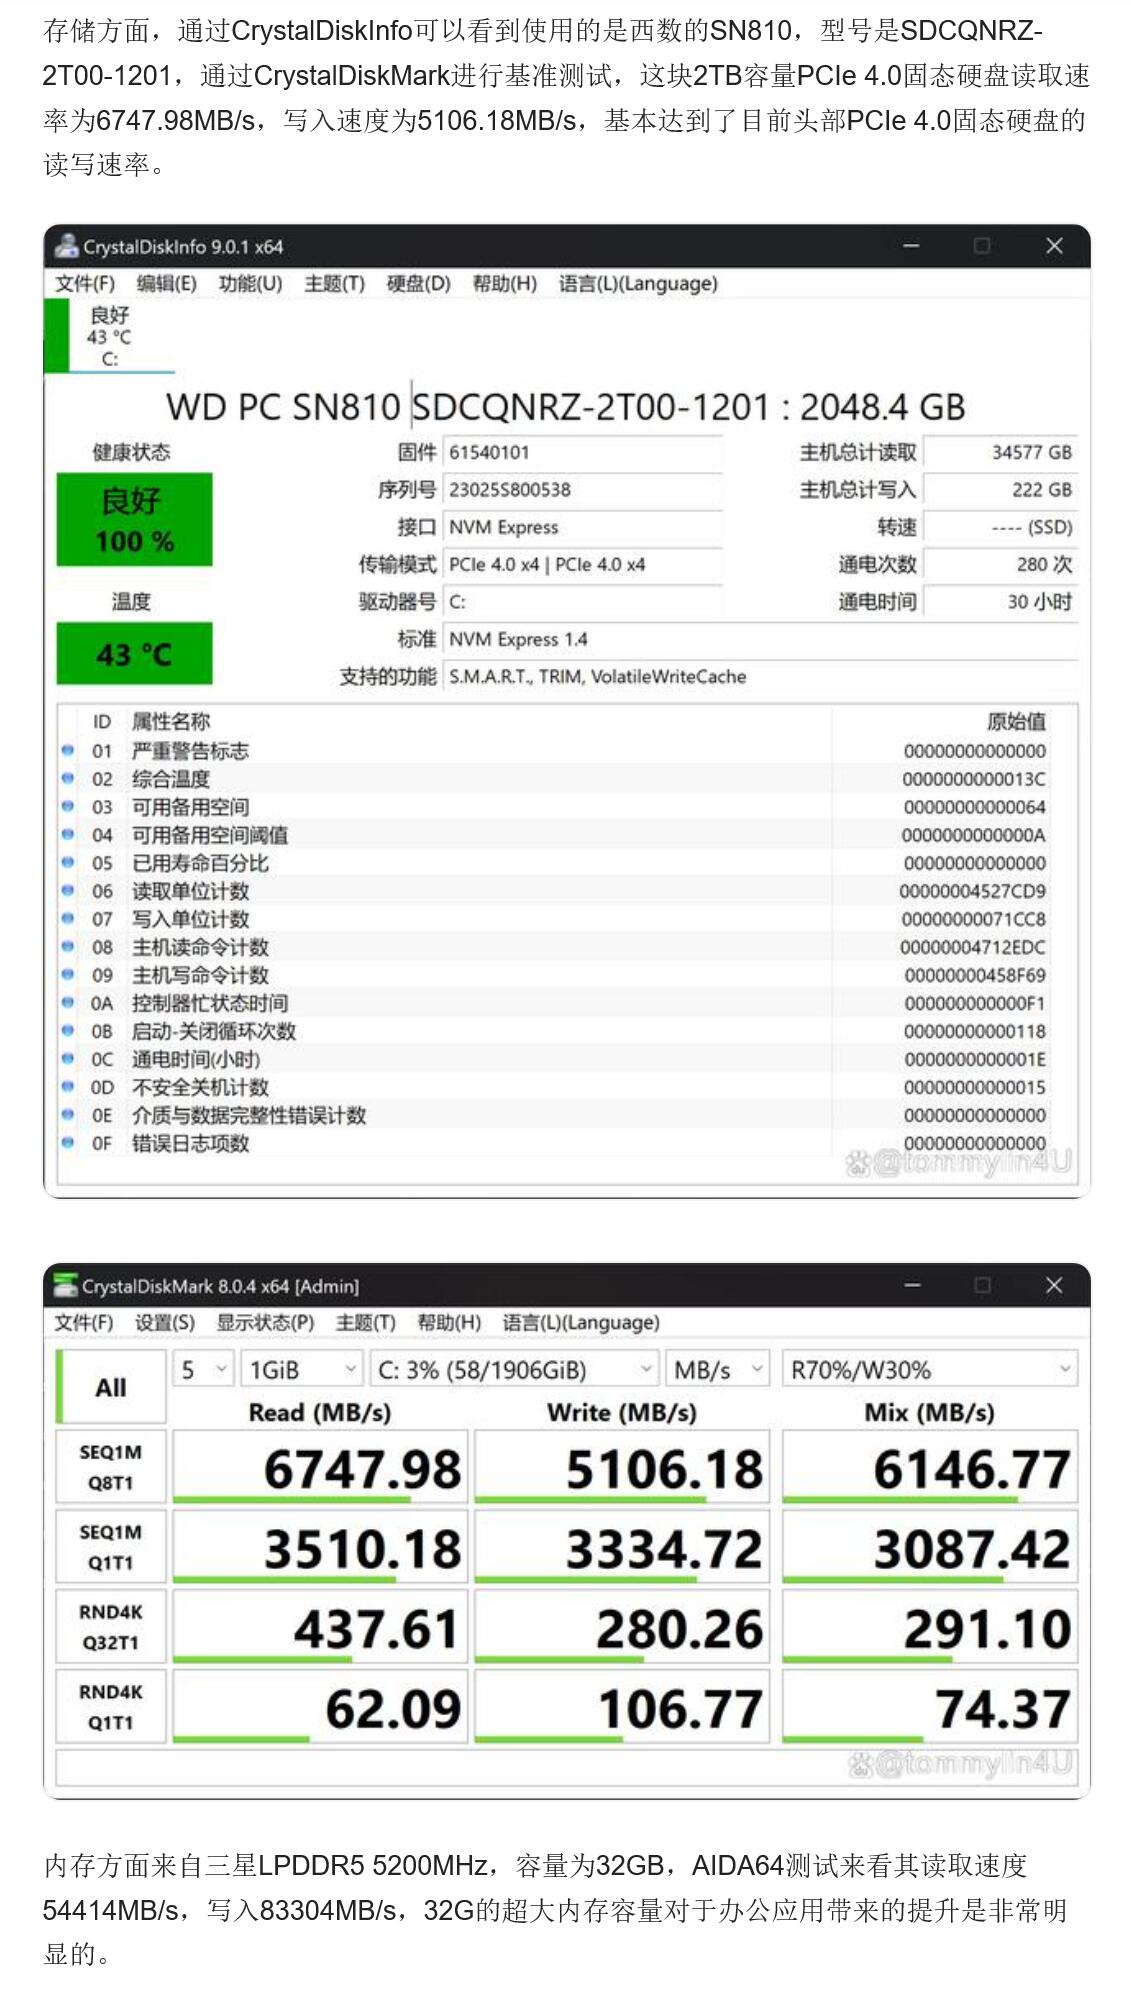Click the power-on count value 280 次
The width and height of the screenshot is (1131, 1992).
point(1000,564)
